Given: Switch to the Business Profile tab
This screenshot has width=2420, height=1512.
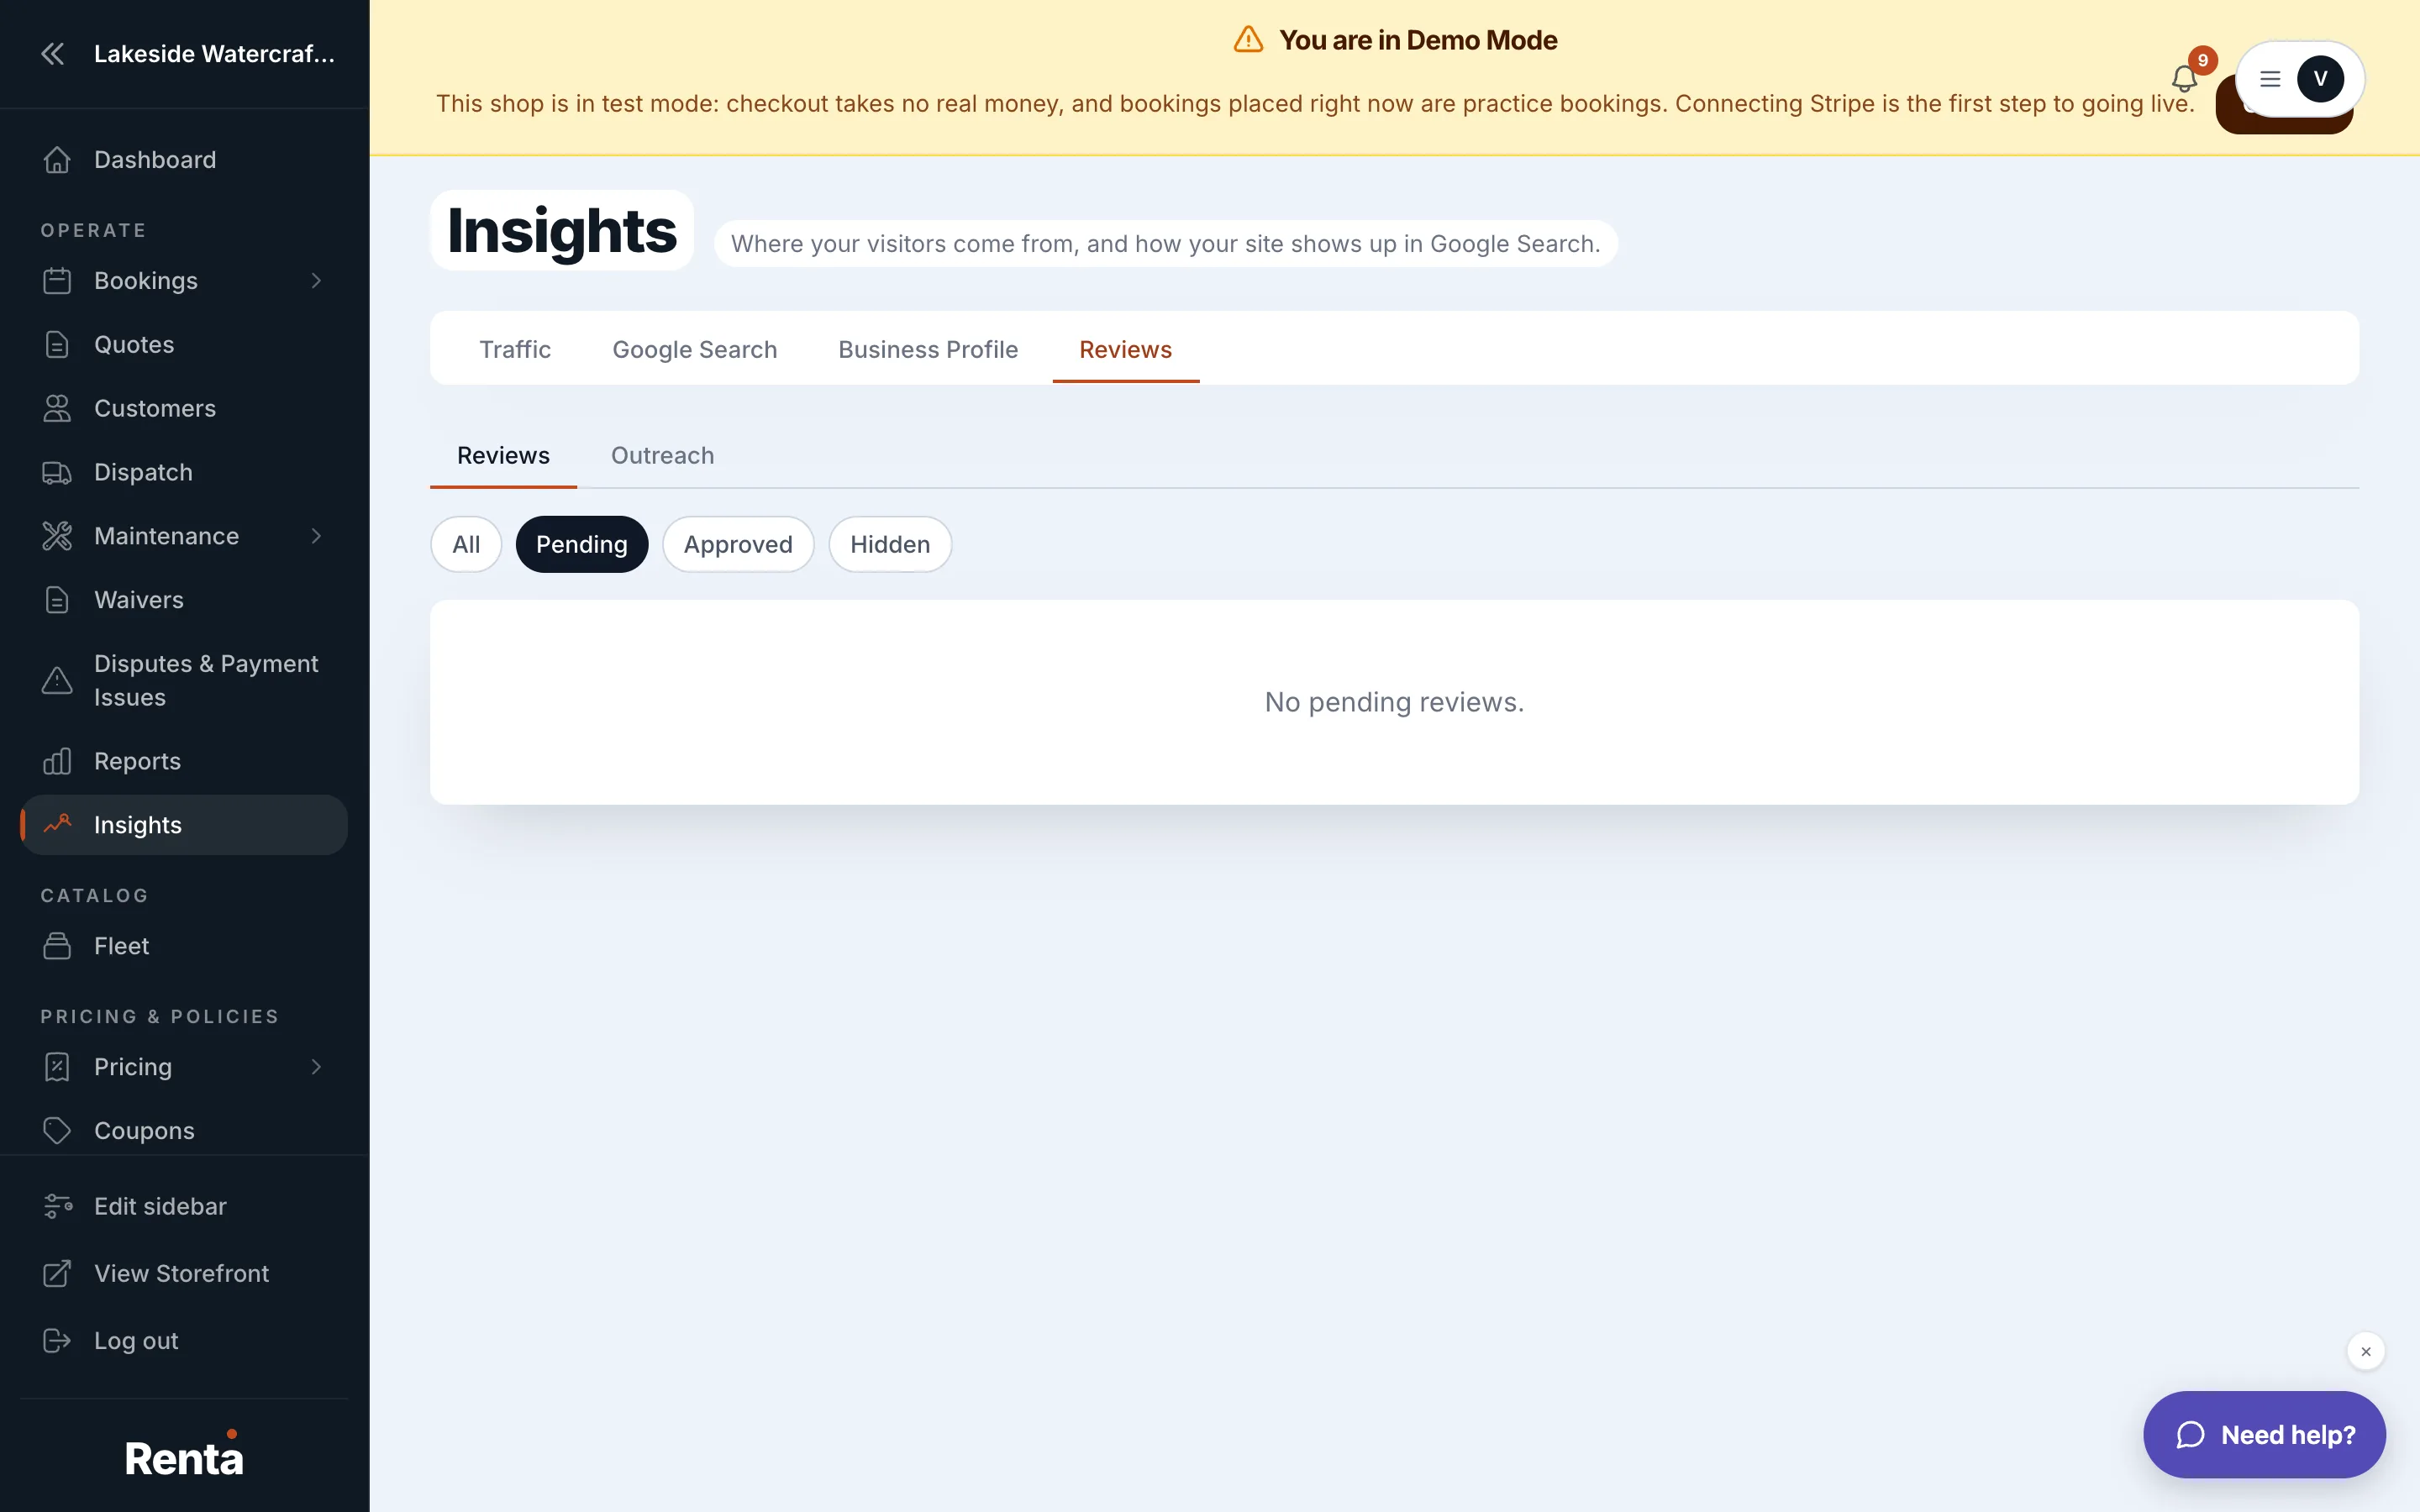Looking at the screenshot, I should 928,349.
